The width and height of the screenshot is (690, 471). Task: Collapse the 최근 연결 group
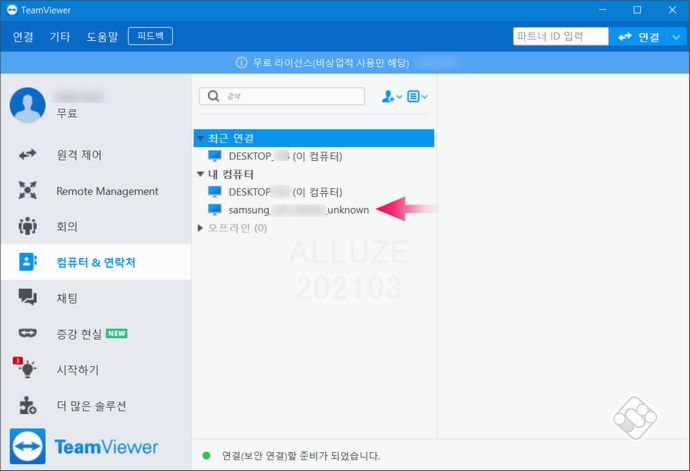coord(200,138)
